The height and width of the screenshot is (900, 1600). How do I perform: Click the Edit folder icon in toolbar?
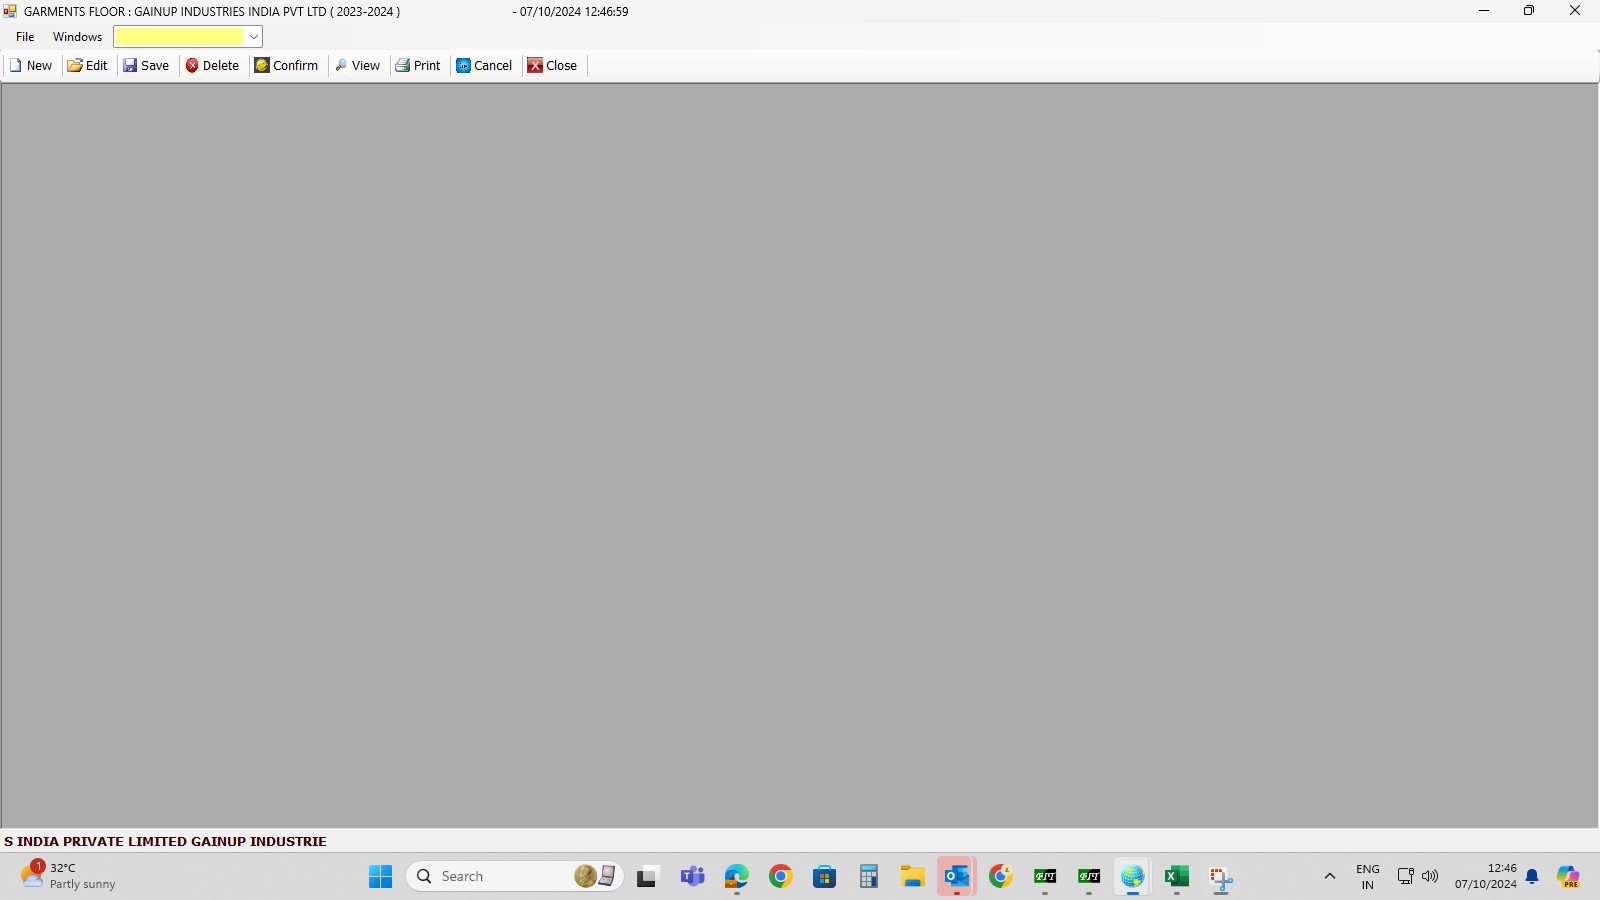pos(75,66)
